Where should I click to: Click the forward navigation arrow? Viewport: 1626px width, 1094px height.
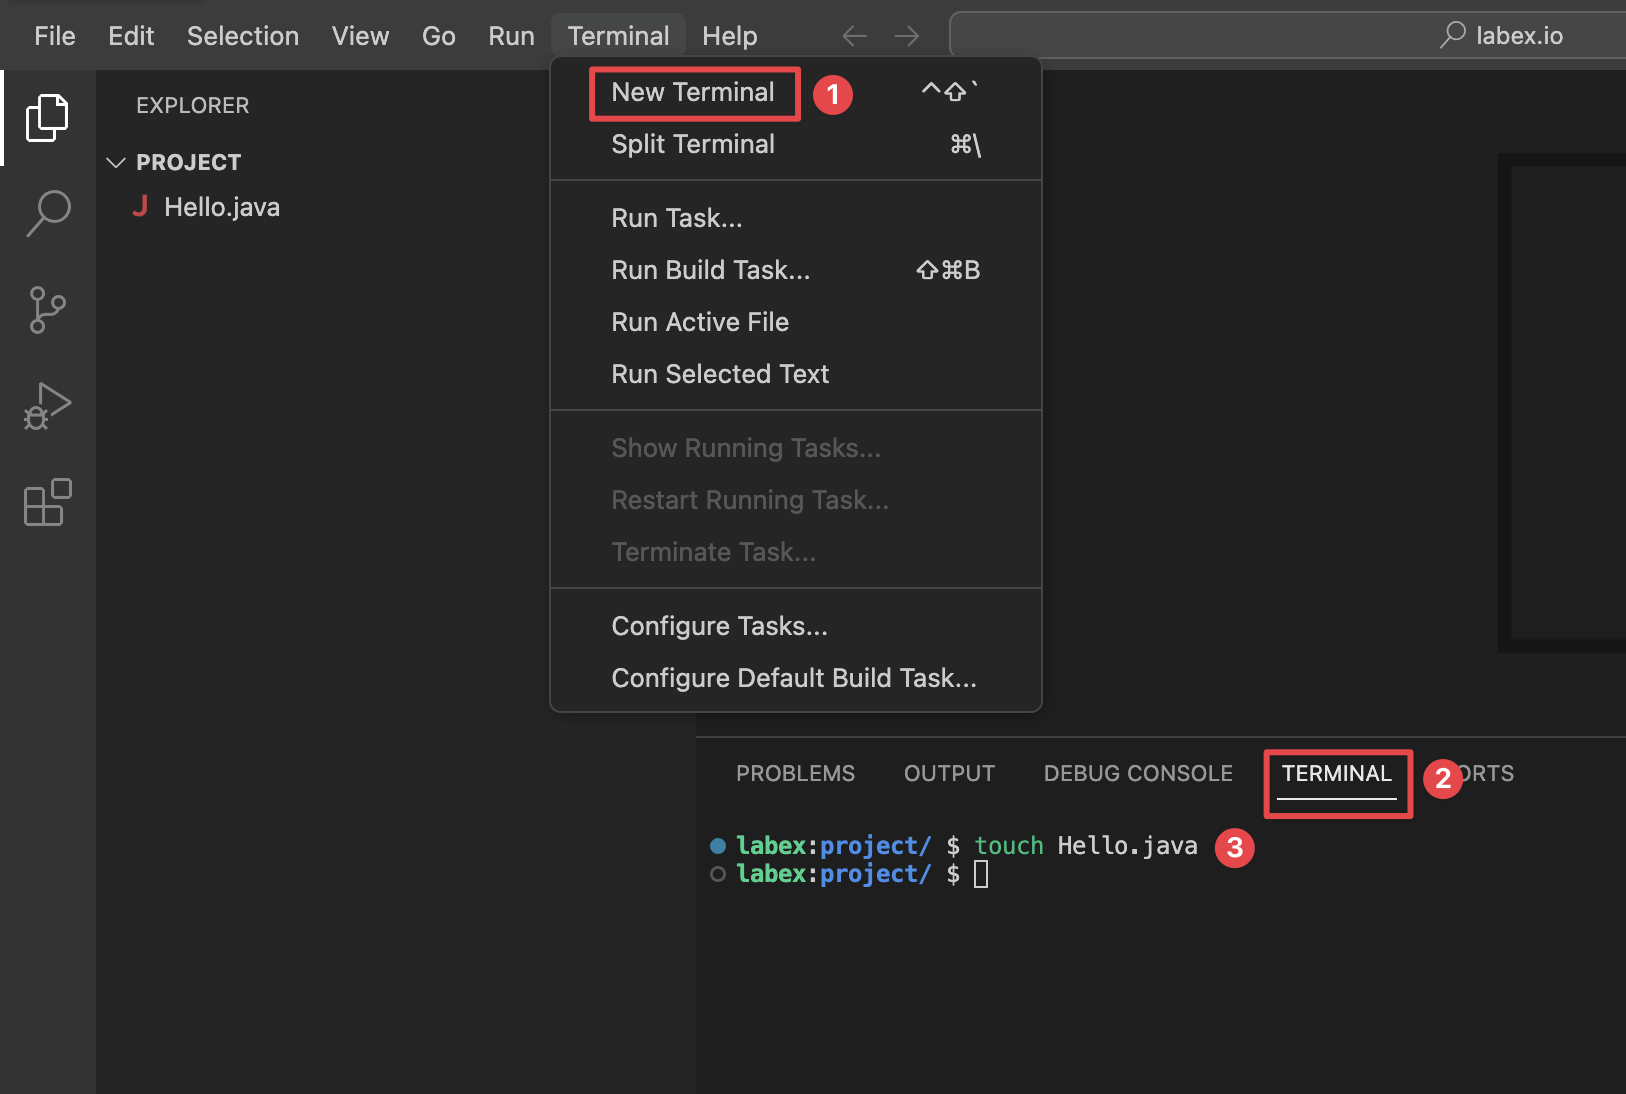[907, 35]
